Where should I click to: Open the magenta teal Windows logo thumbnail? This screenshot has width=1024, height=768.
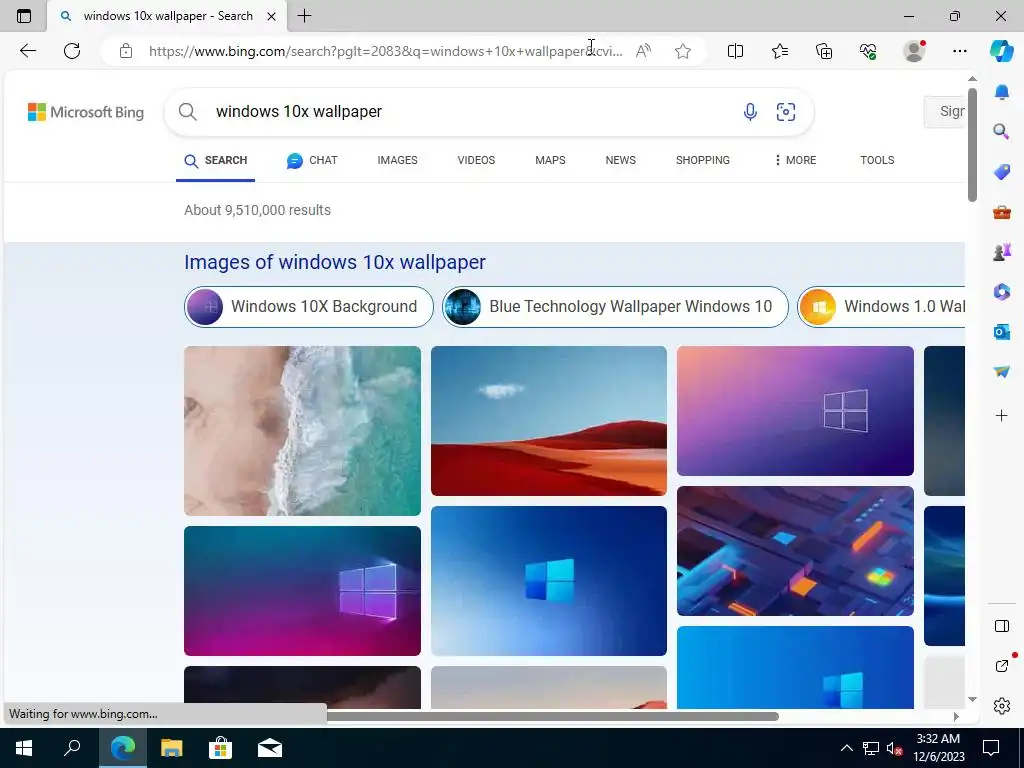click(302, 591)
